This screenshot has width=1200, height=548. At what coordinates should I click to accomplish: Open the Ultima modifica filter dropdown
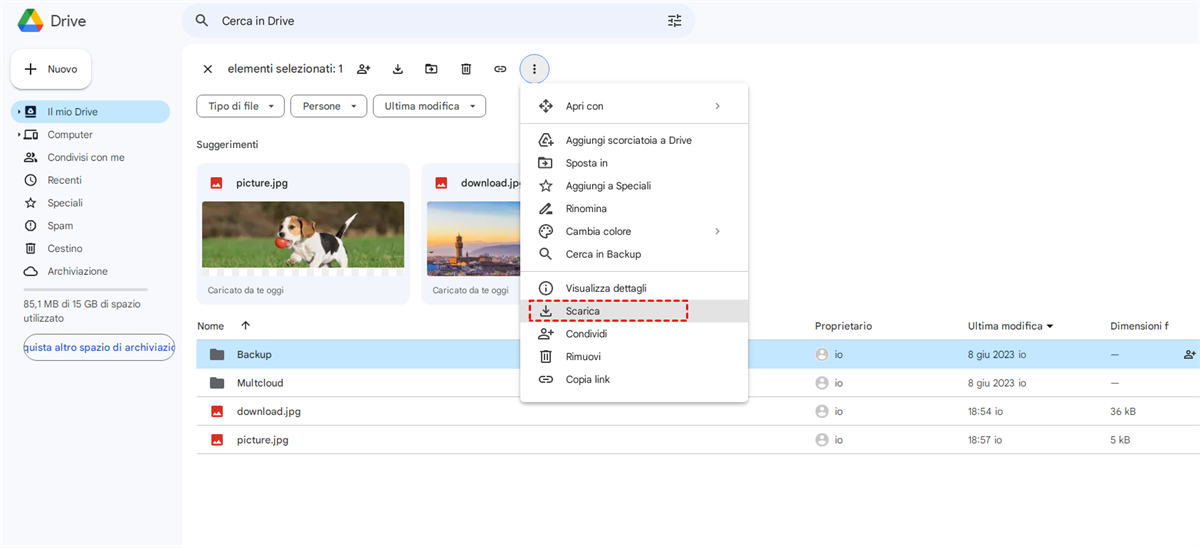[x=429, y=106]
